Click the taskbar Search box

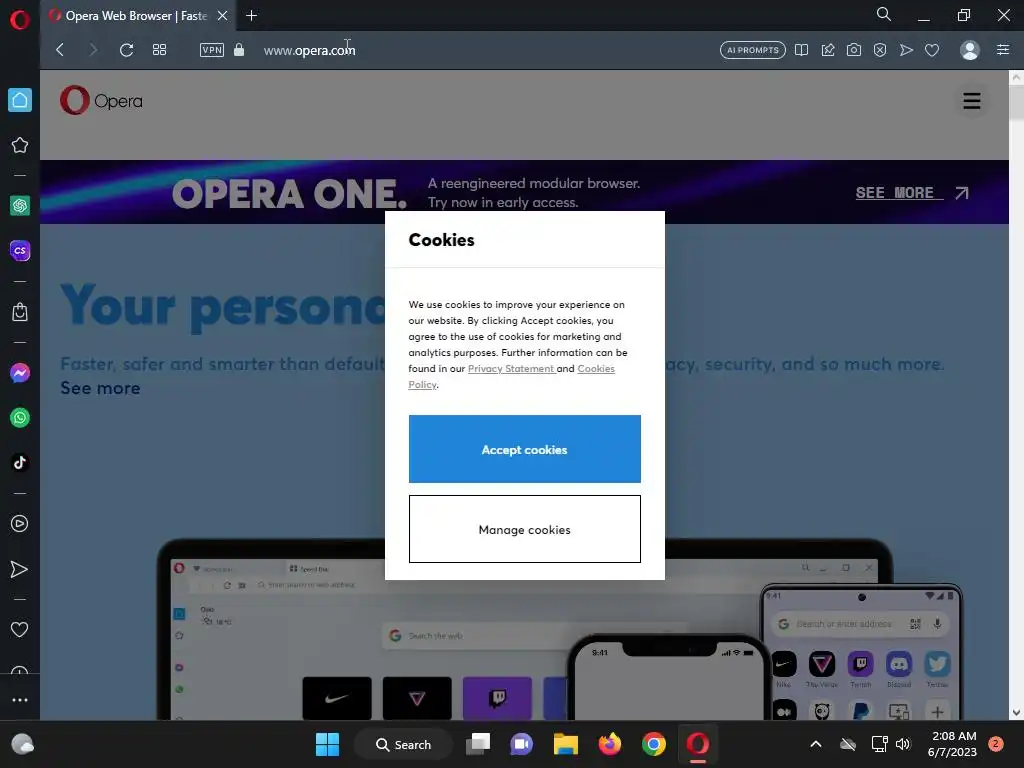tap(403, 744)
